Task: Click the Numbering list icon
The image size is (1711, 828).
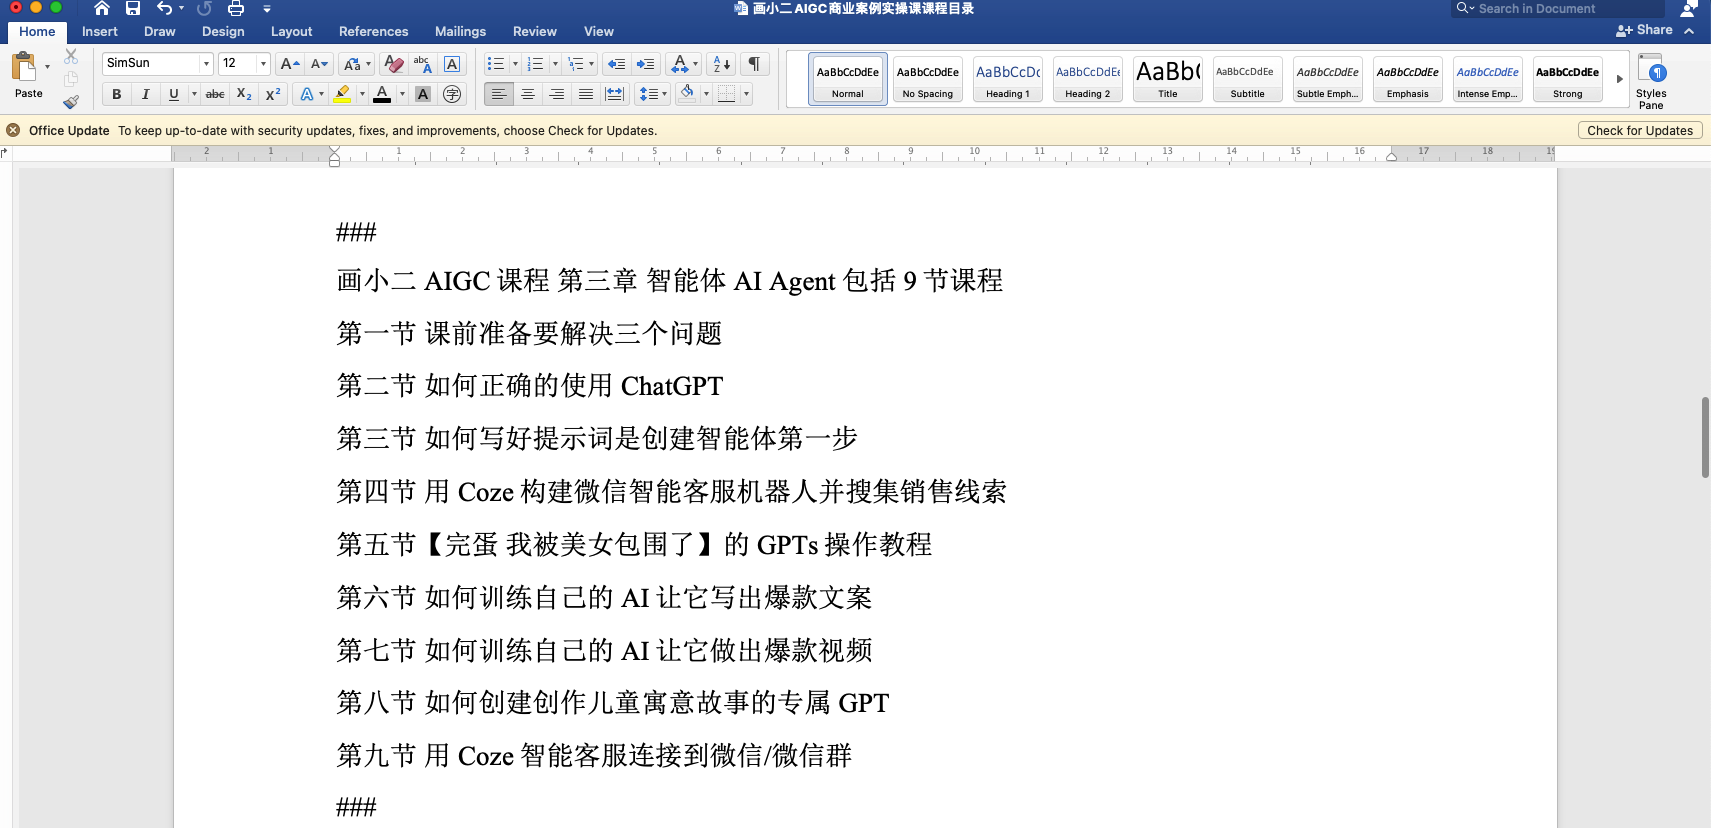Action: point(535,64)
